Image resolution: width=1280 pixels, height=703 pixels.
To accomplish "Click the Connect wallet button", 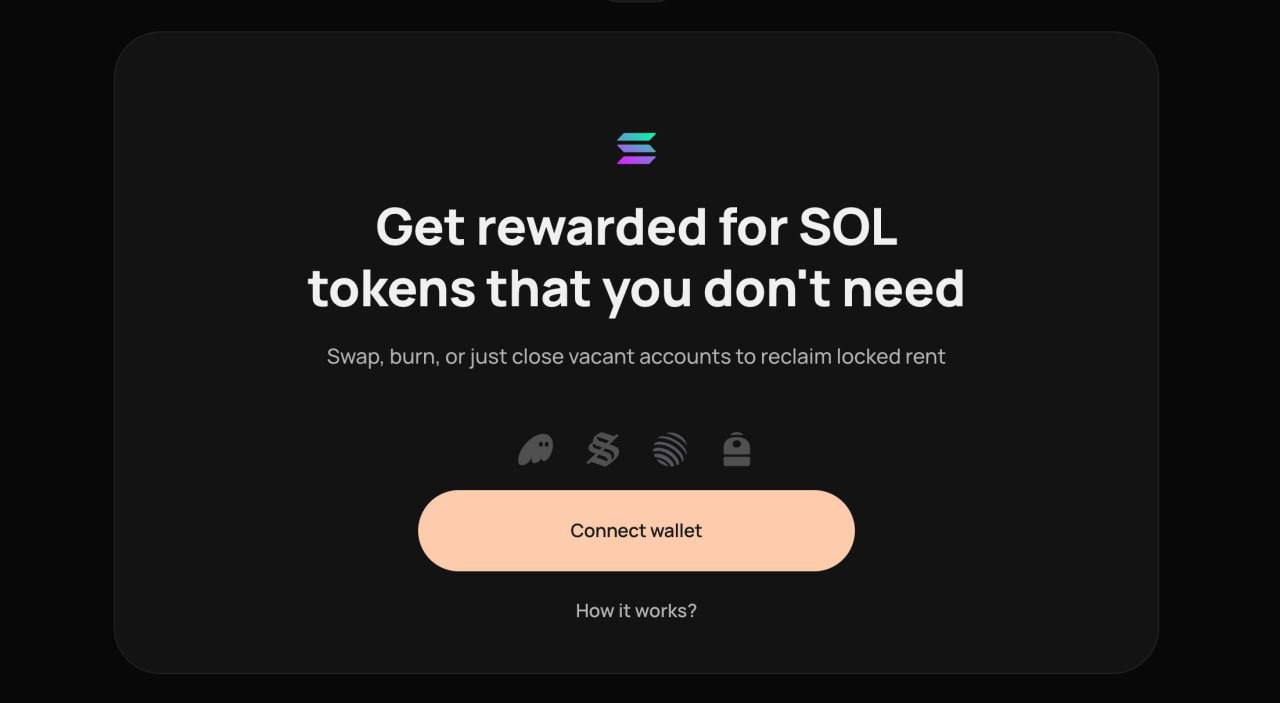I will (x=636, y=531).
